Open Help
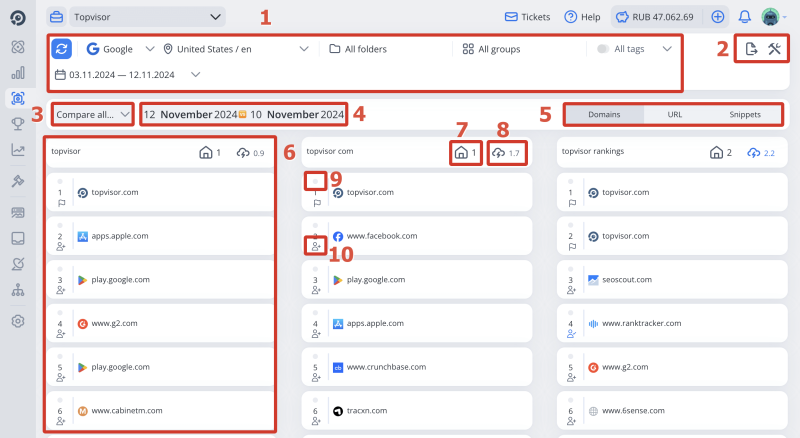The image size is (800, 438). [582, 17]
